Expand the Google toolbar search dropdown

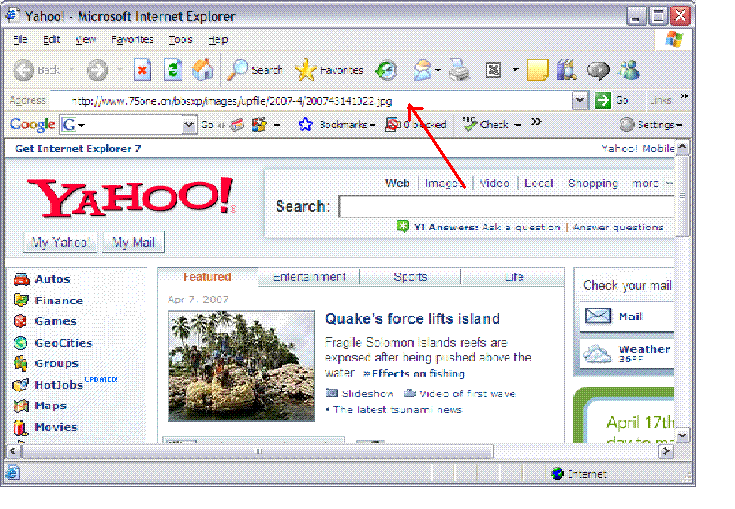pyautogui.click(x=189, y=125)
